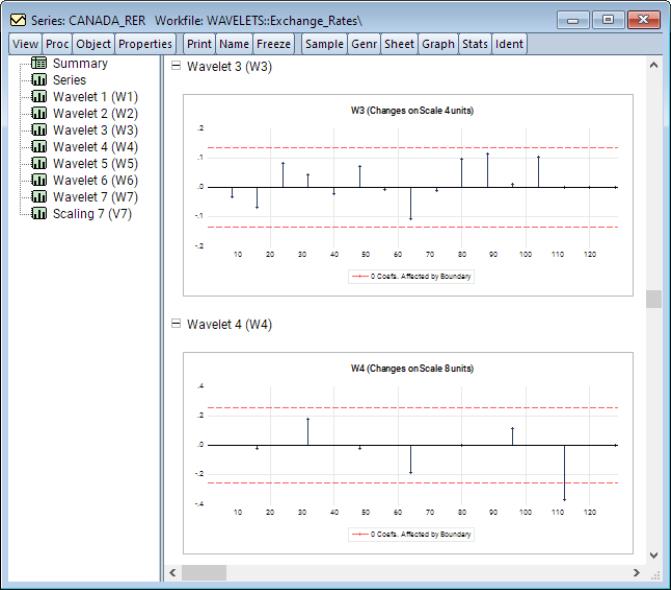
Task: Collapse the Wavelet 4 (W4) section
Action: (x=176, y=325)
